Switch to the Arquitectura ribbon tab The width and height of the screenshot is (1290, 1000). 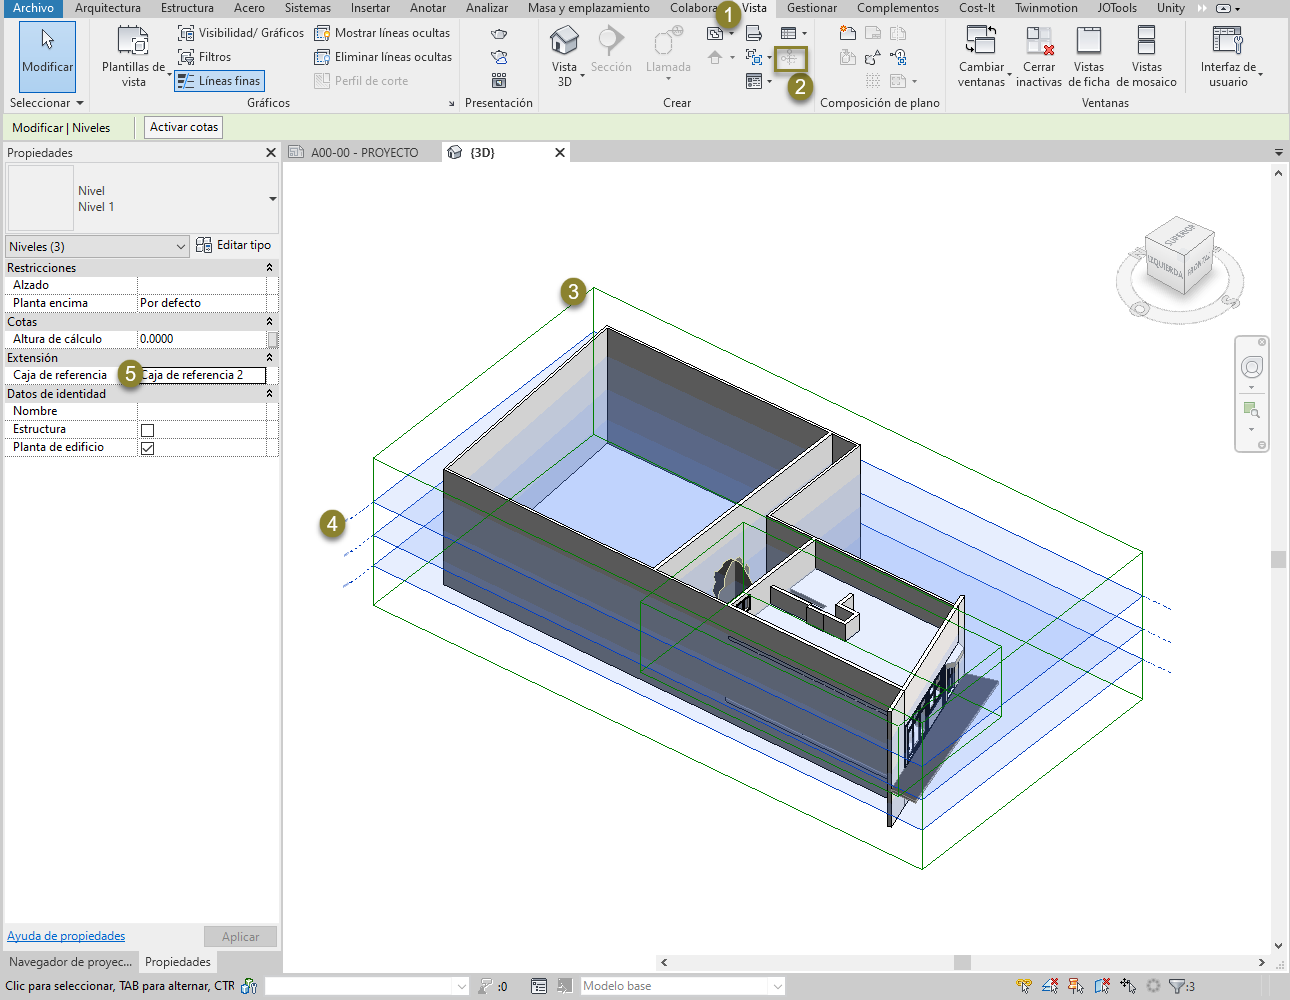pyautogui.click(x=108, y=8)
